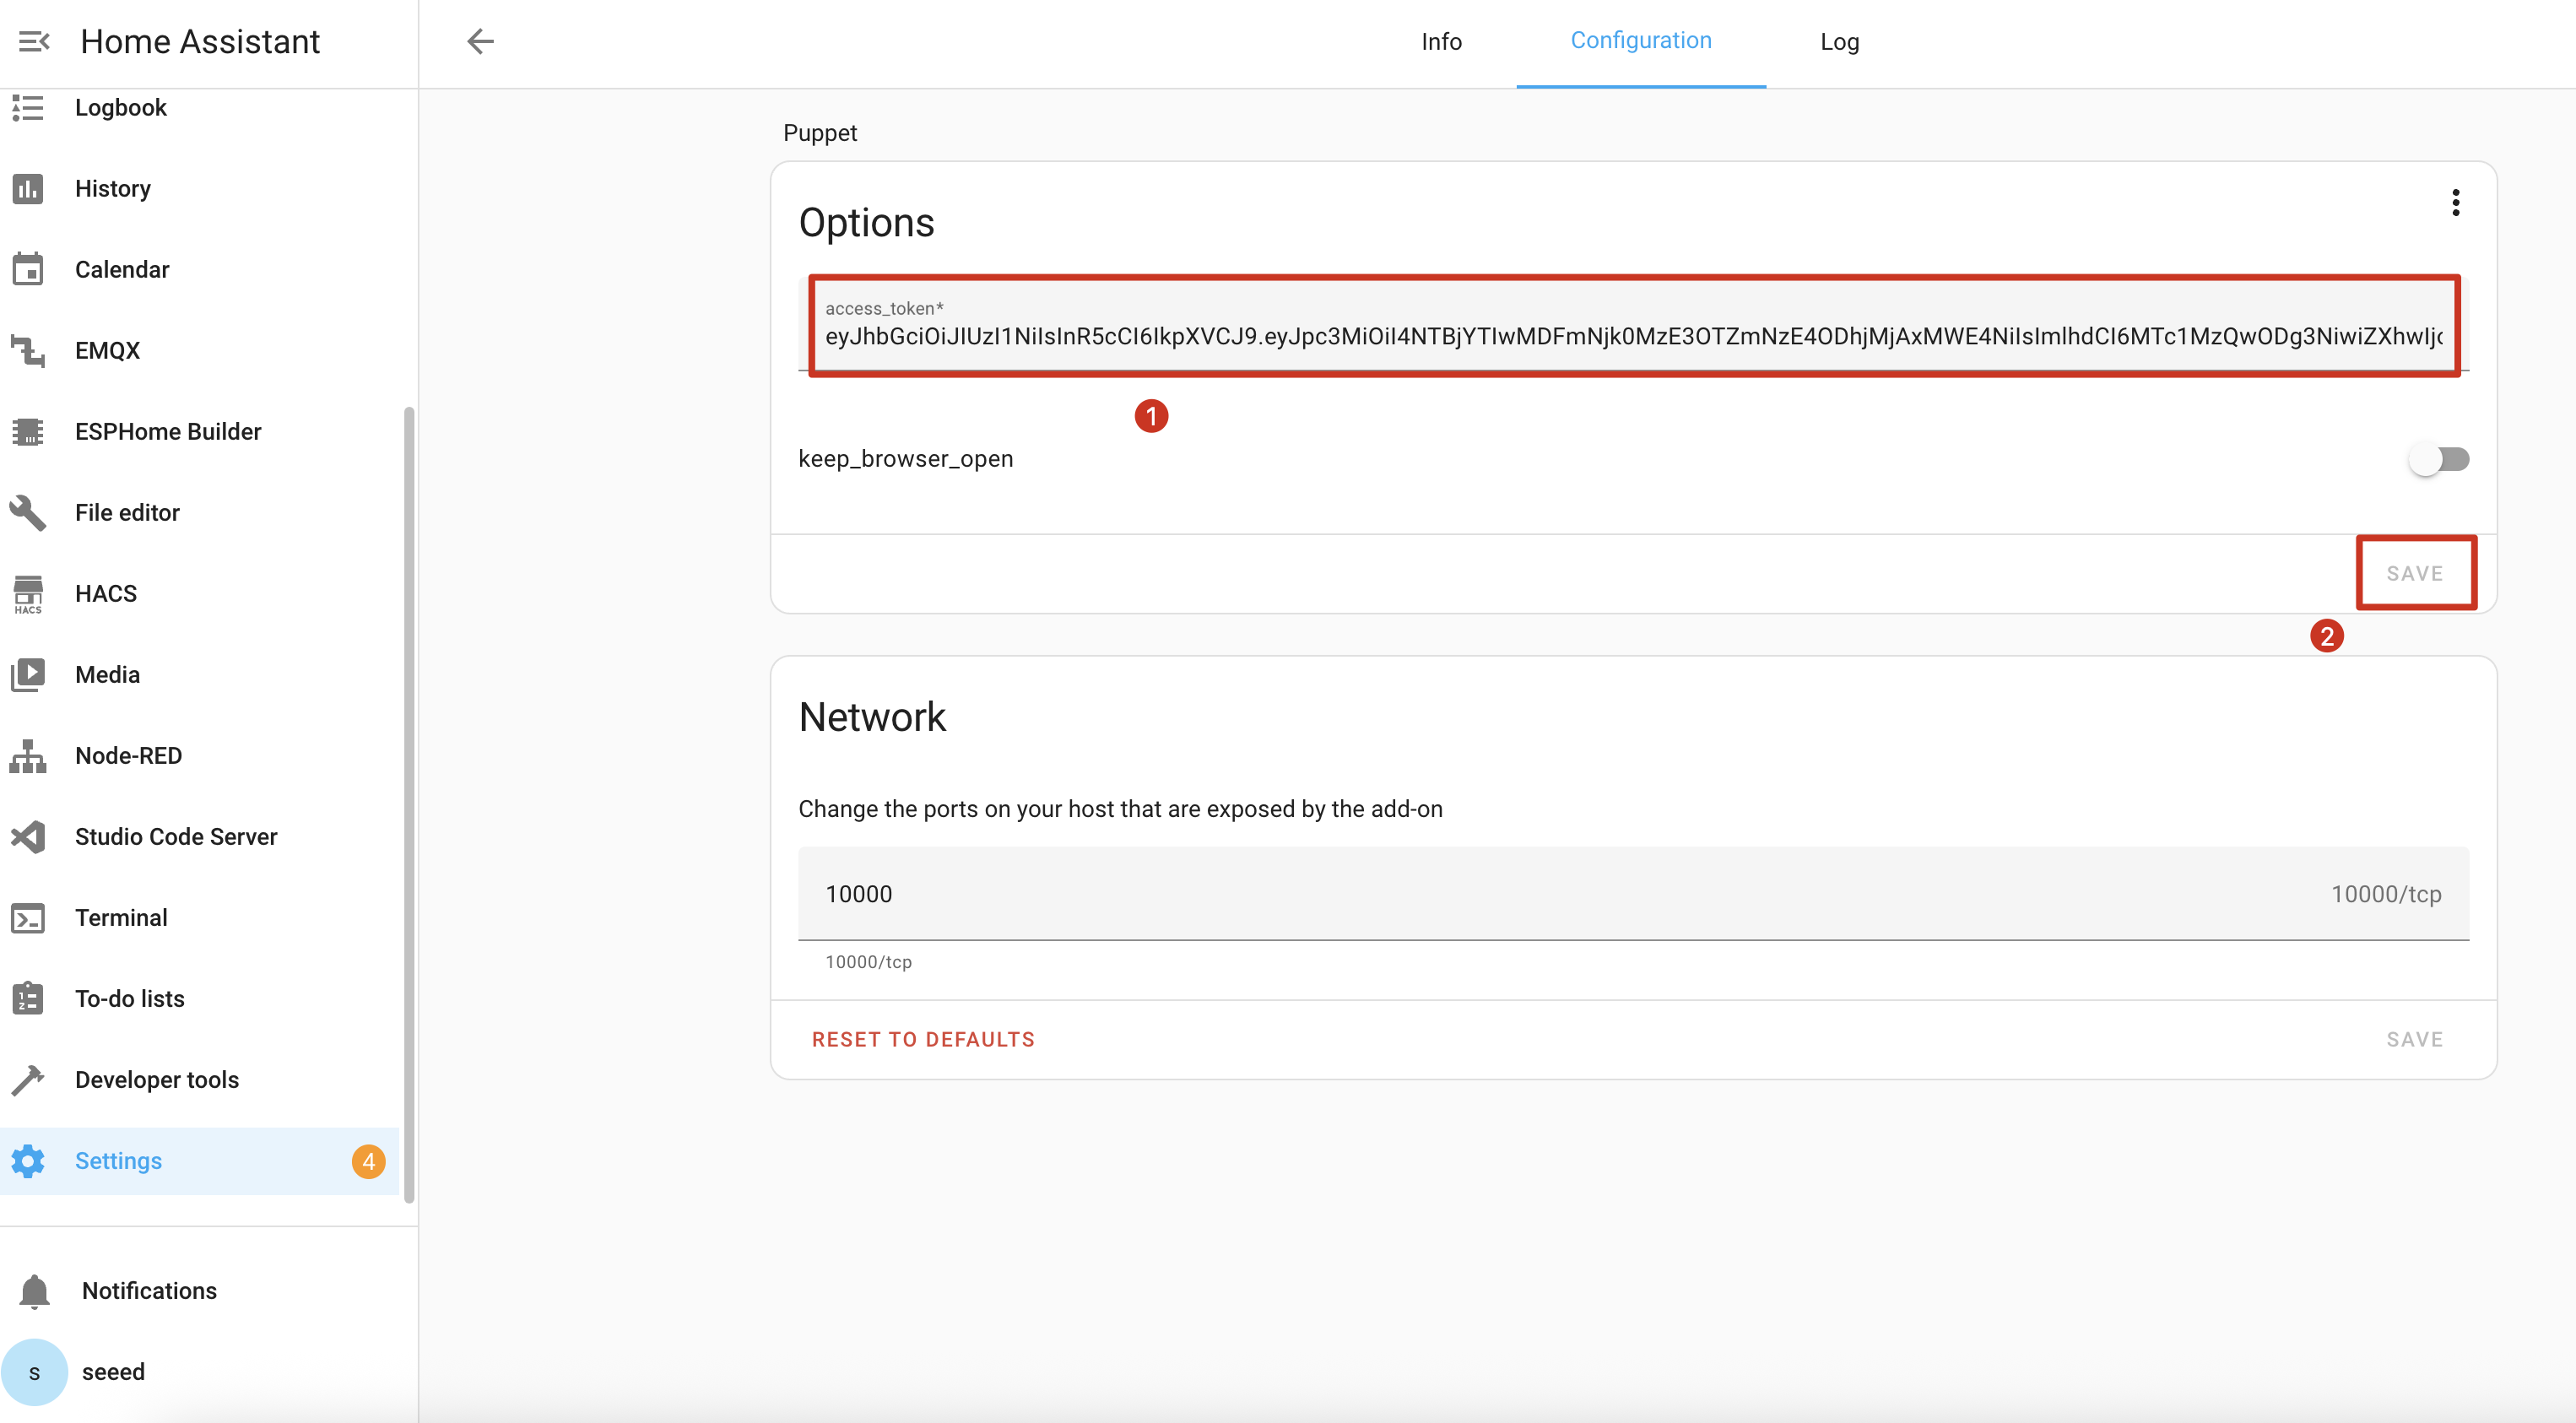The height and width of the screenshot is (1423, 2576).
Task: Go to ESPHome Builder label
Action: click(x=168, y=431)
